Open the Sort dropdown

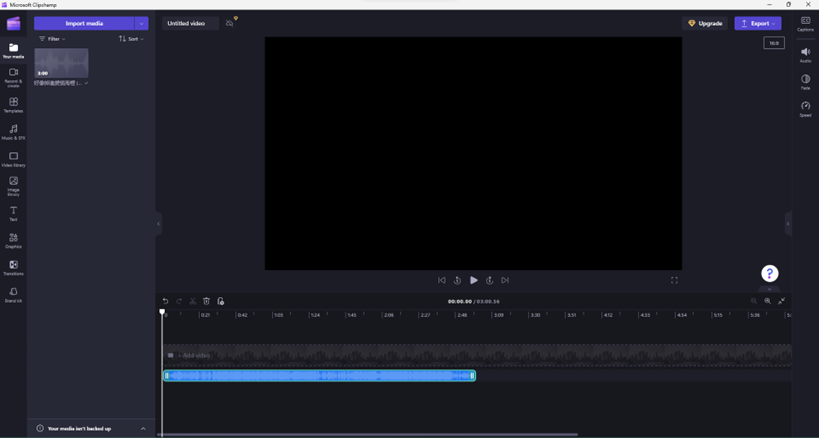click(131, 39)
